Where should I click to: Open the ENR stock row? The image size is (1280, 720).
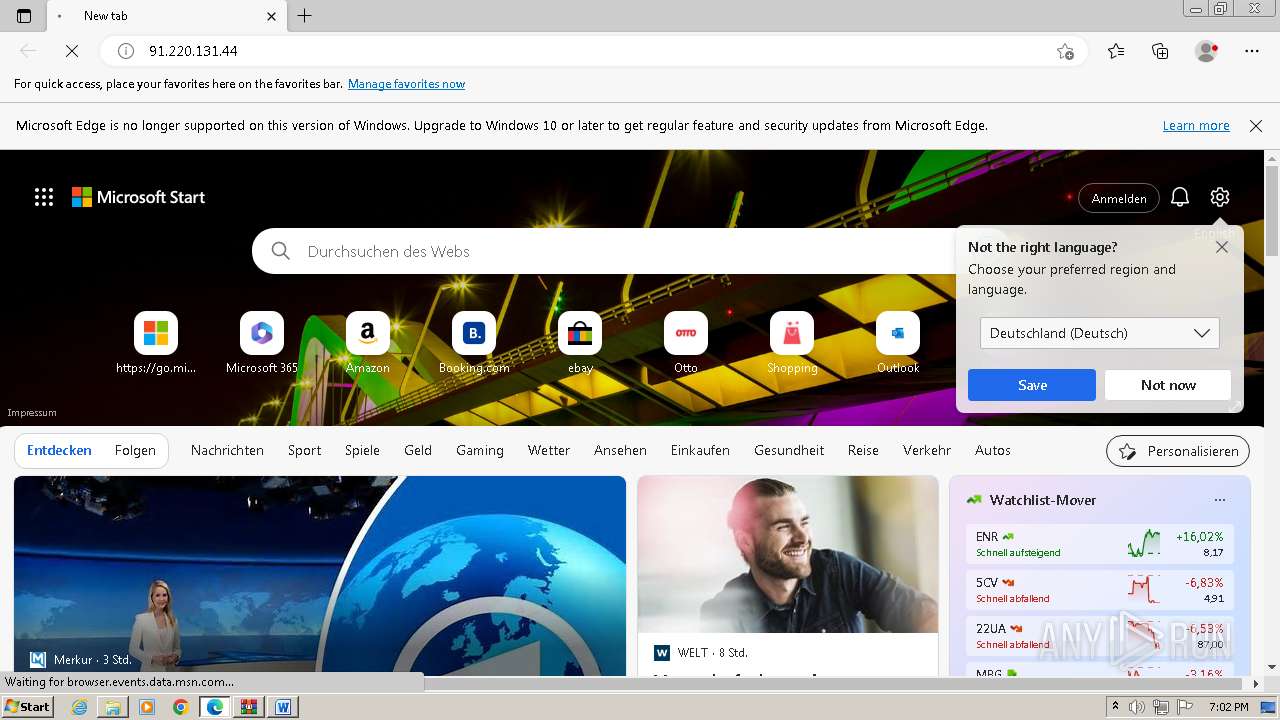pyautogui.click(x=1100, y=544)
